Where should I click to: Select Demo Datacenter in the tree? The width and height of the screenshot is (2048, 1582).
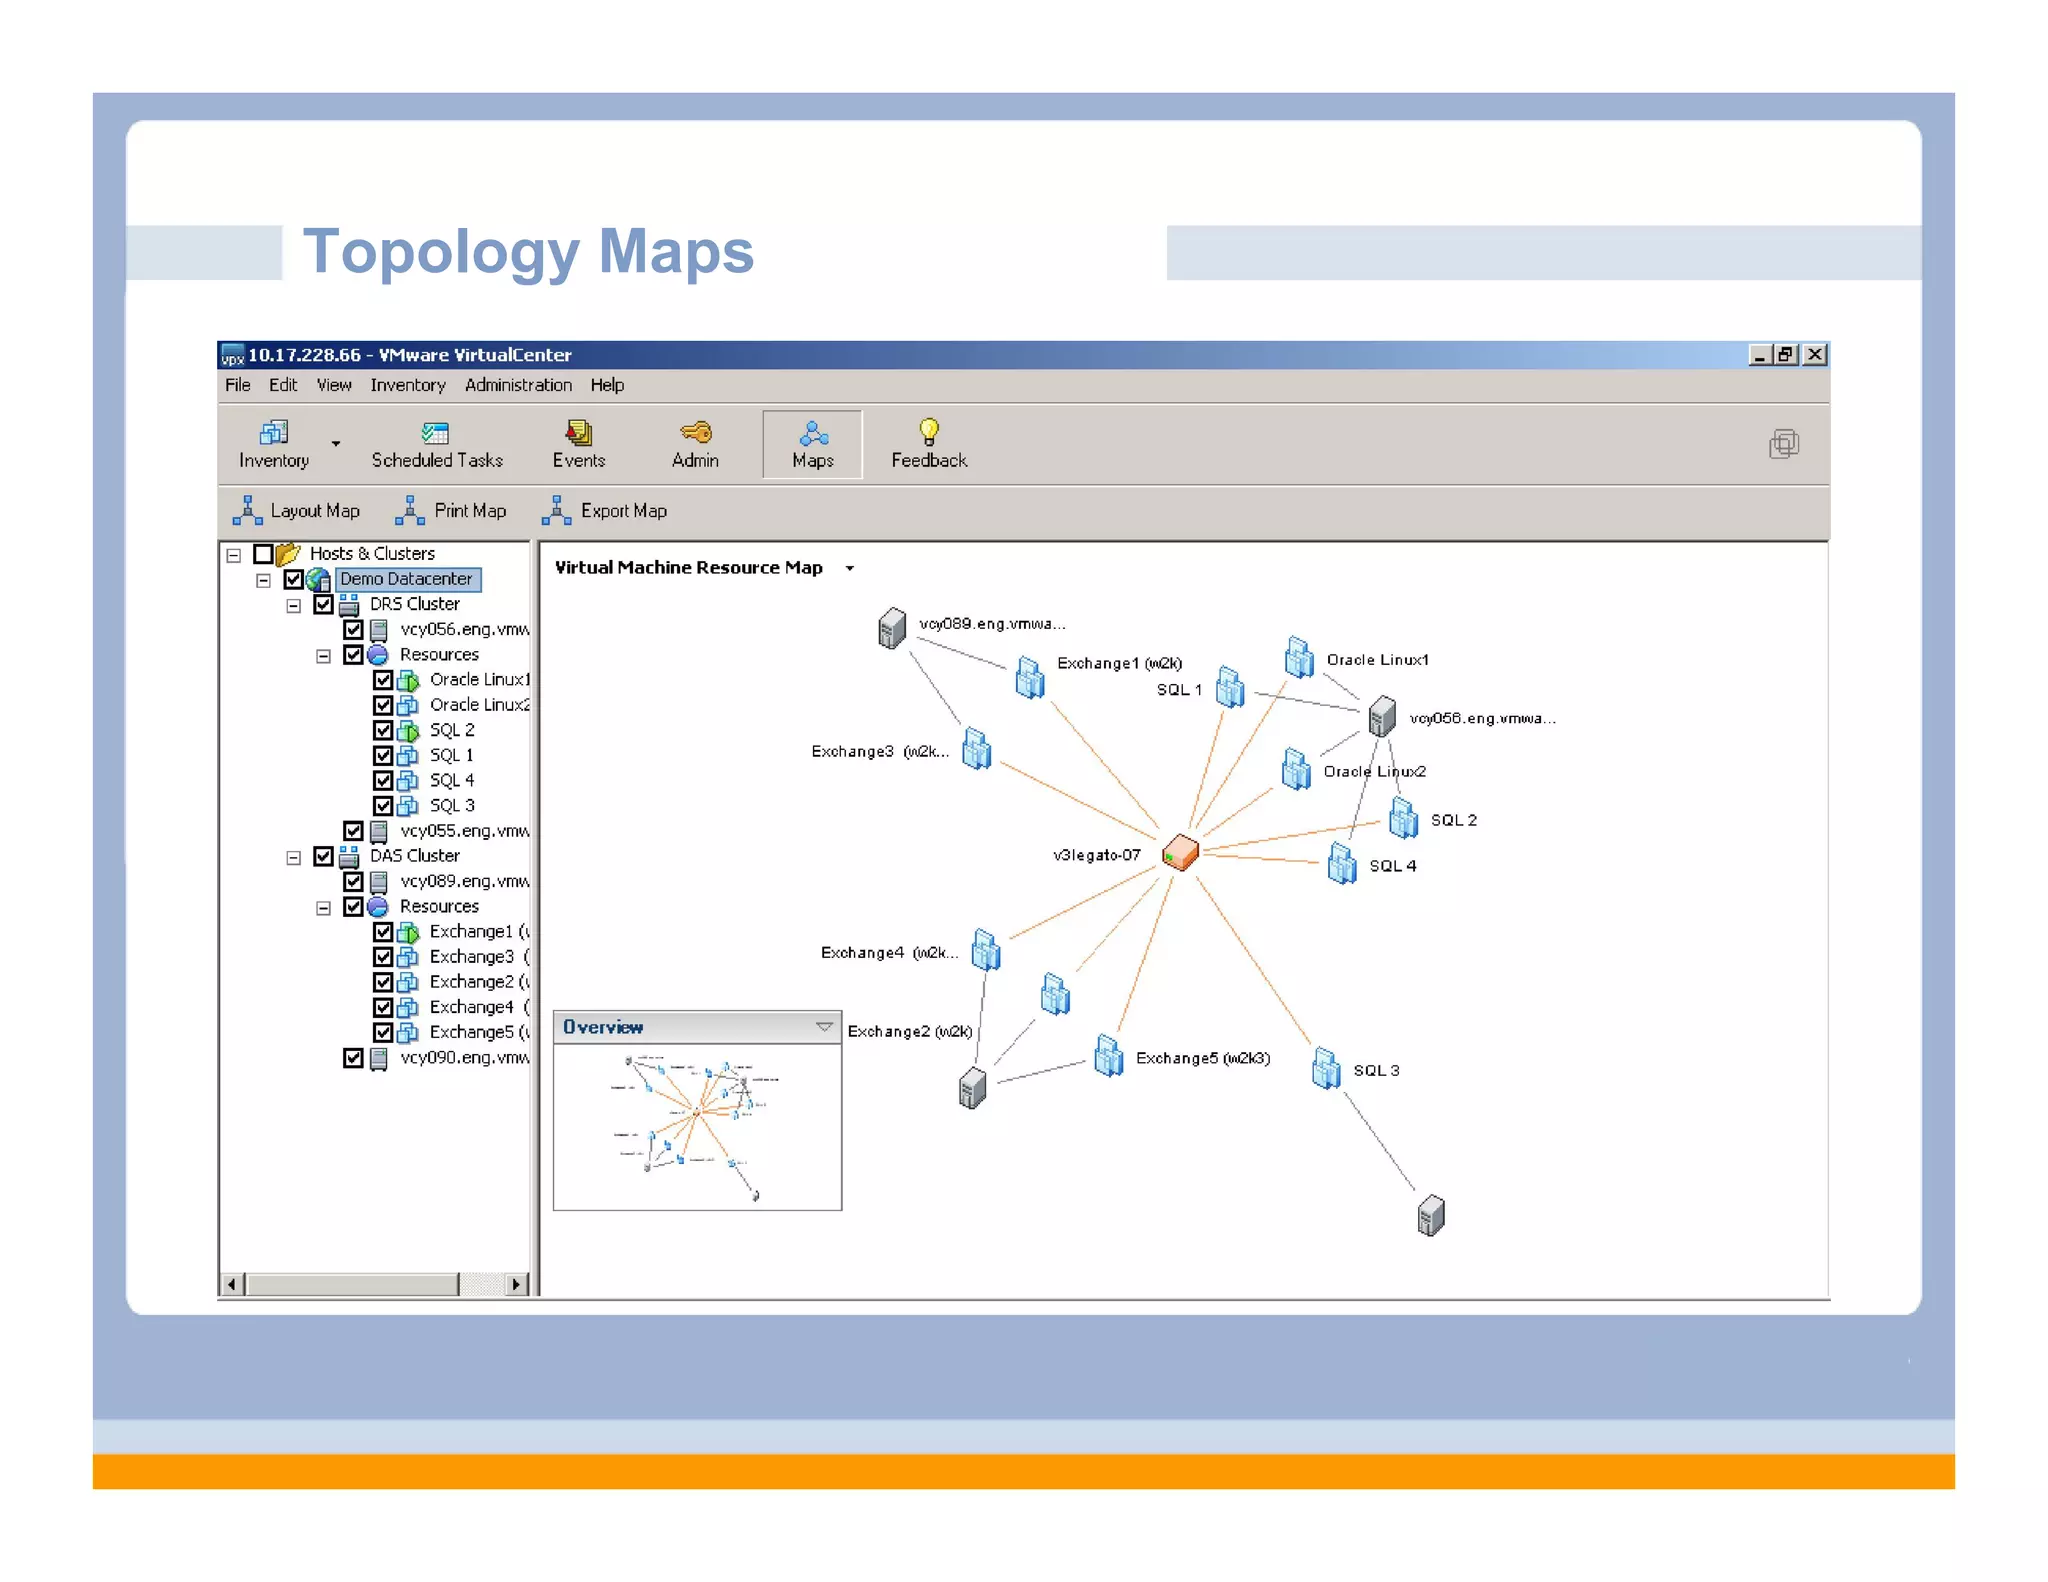(x=407, y=579)
